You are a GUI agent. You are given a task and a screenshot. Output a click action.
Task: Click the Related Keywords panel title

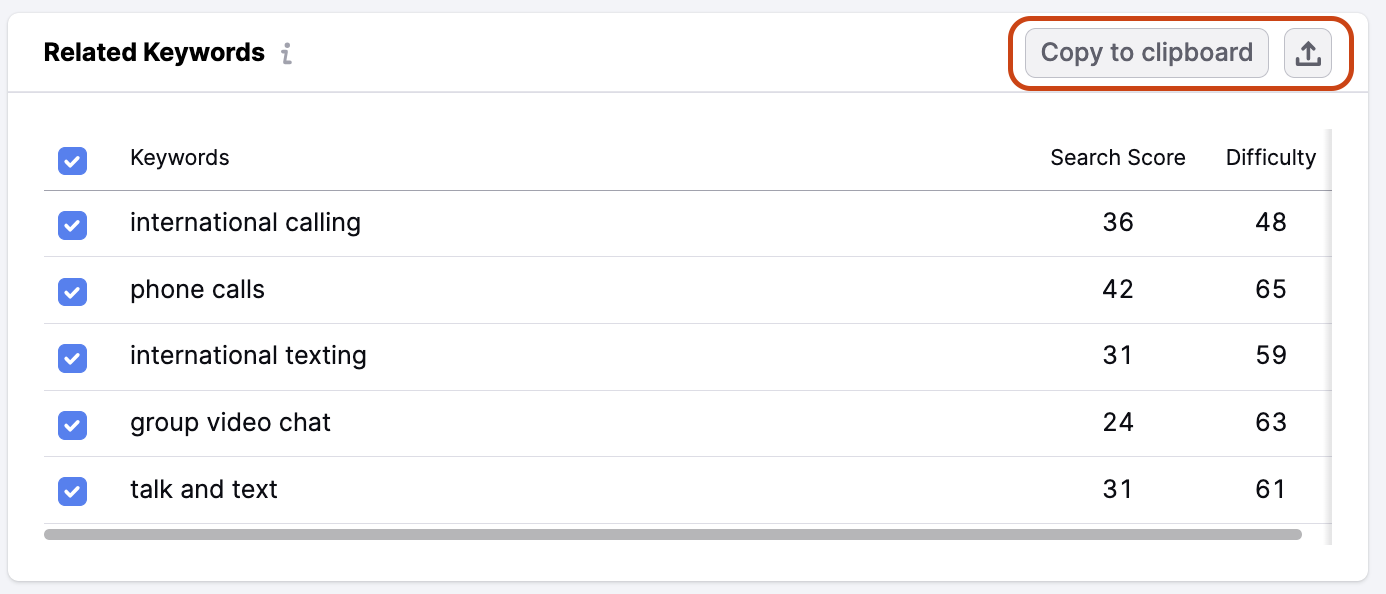(153, 52)
